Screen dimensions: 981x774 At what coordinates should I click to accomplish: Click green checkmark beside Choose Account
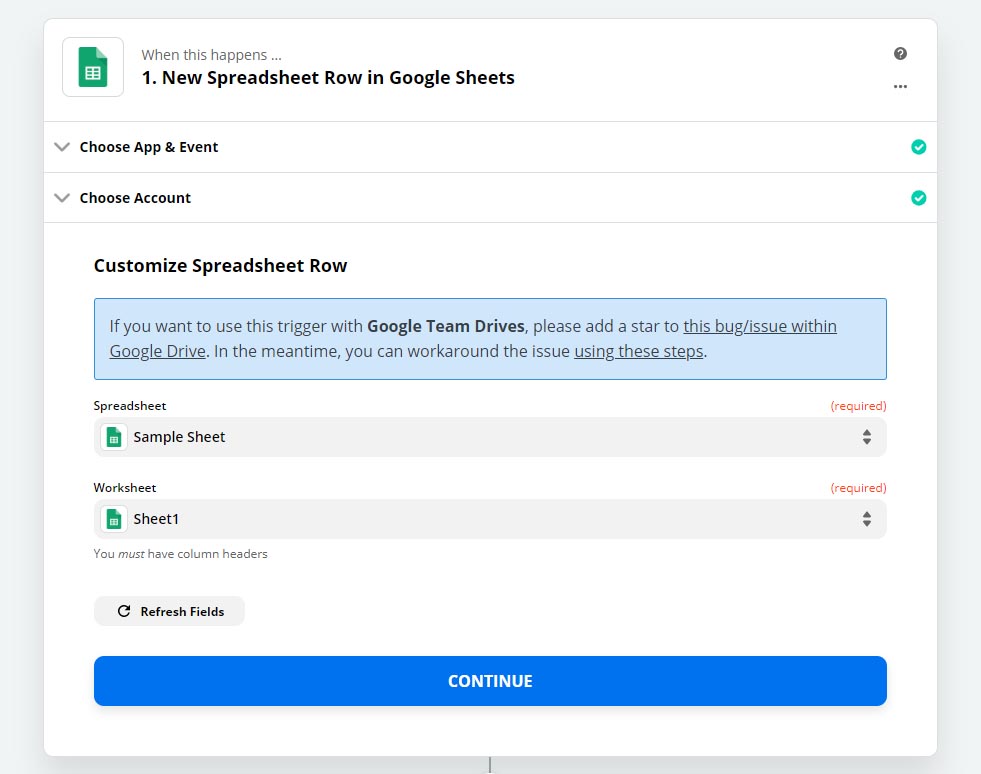(918, 198)
